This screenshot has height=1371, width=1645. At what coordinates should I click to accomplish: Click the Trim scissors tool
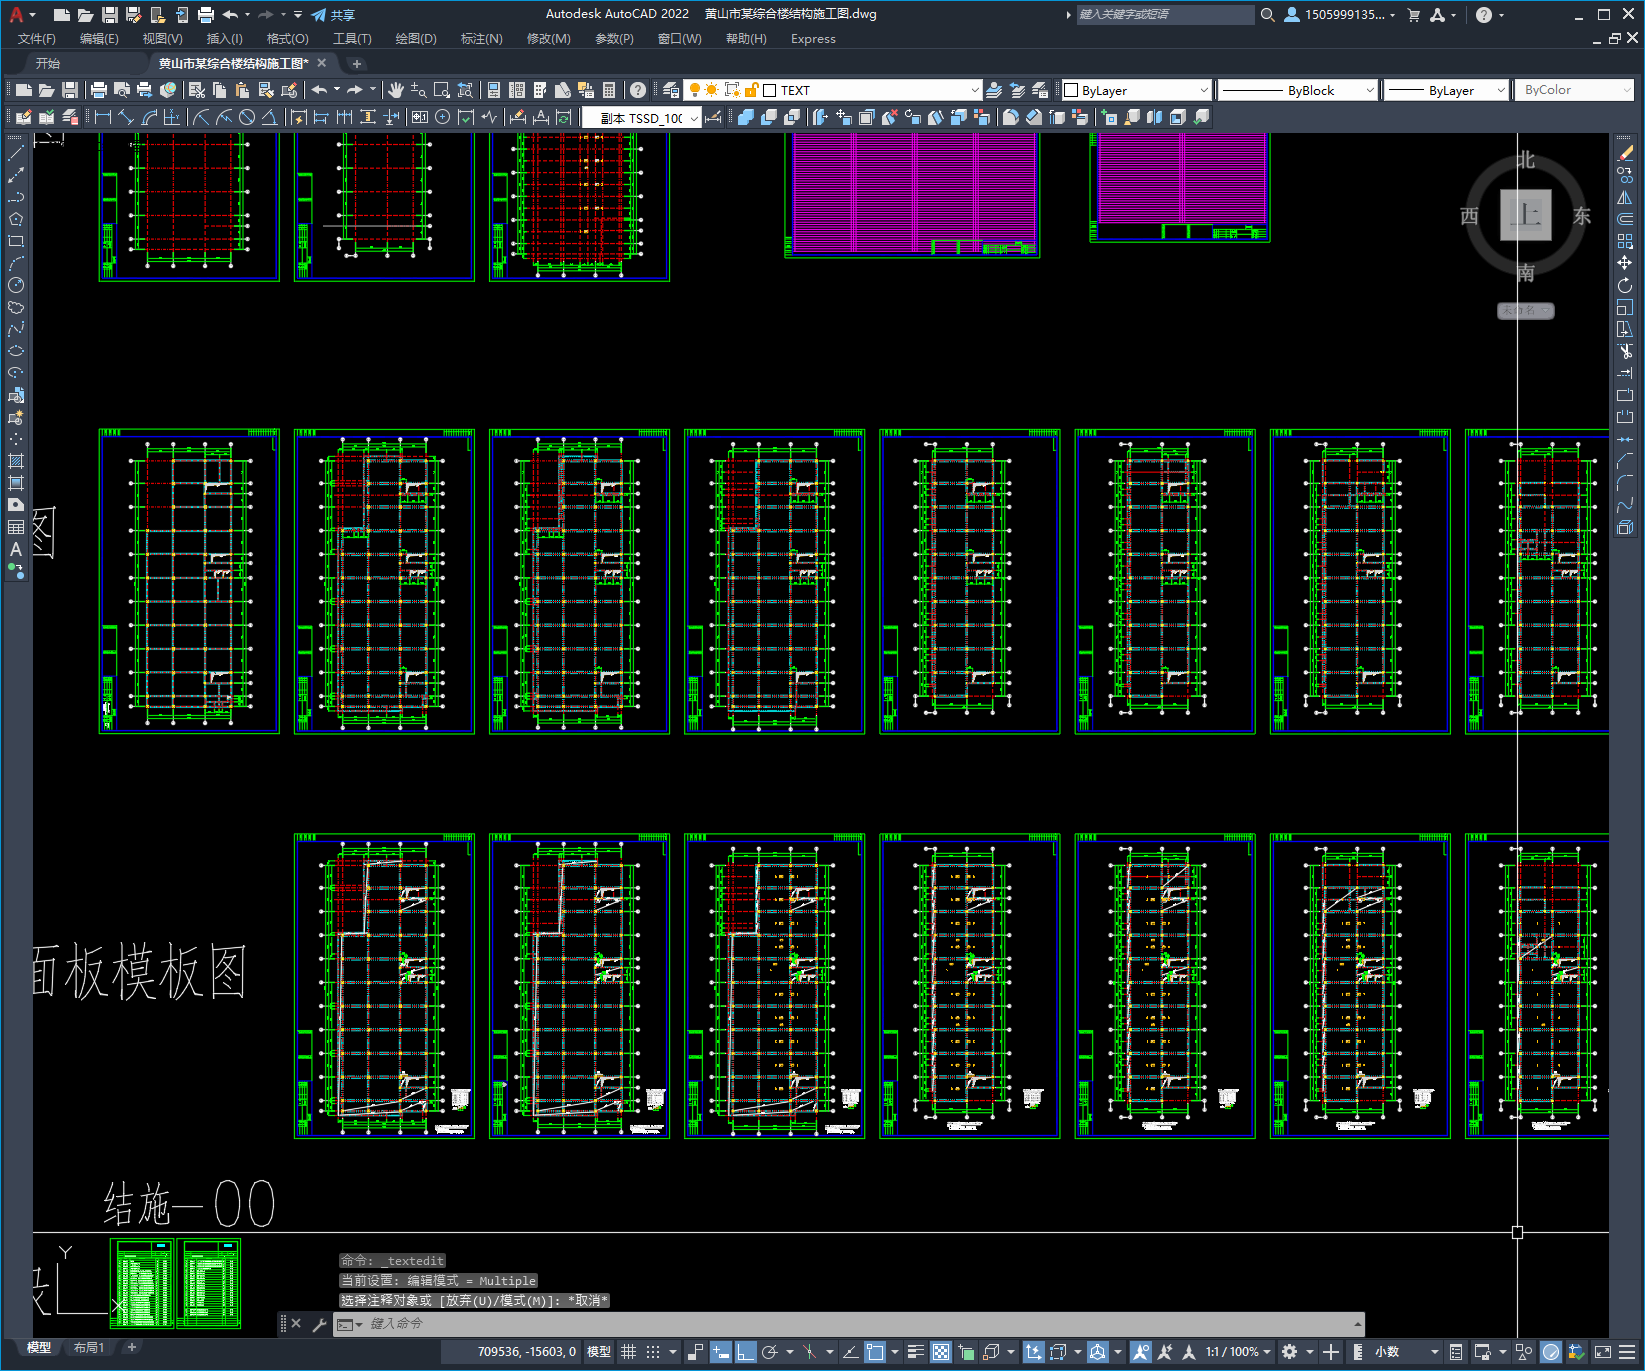1625,351
